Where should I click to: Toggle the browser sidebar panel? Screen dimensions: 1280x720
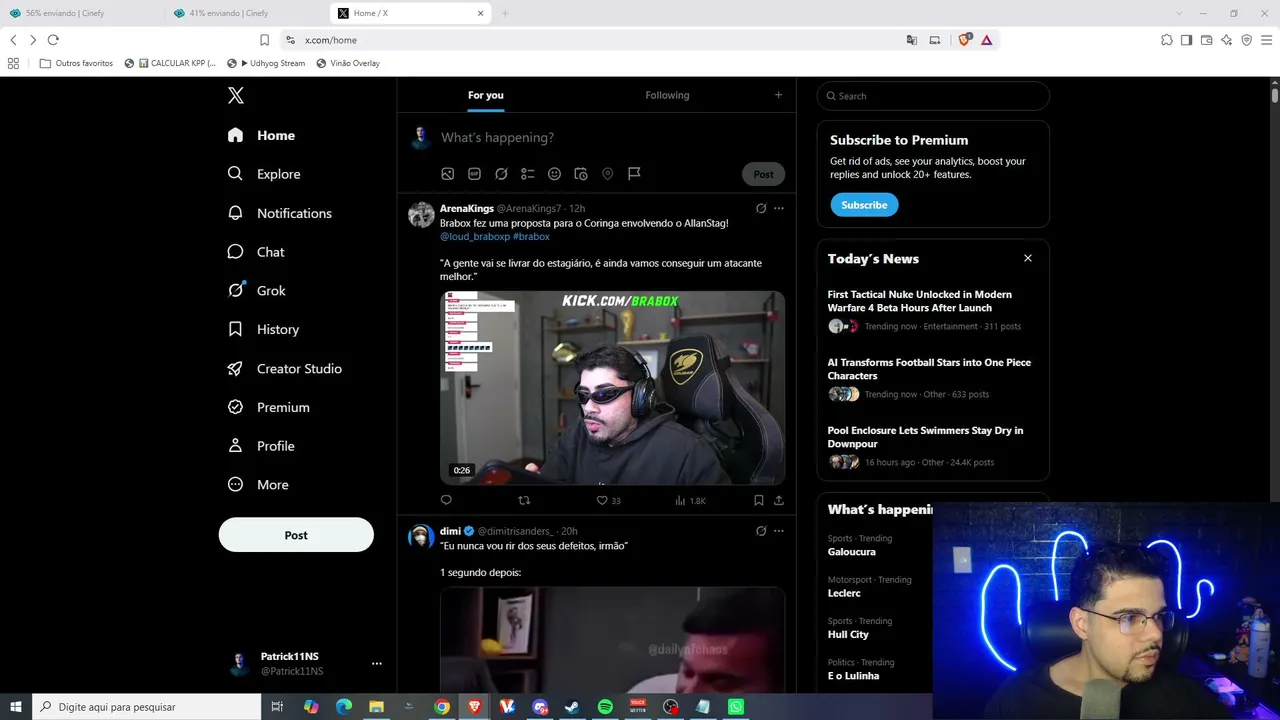[x=1186, y=40]
